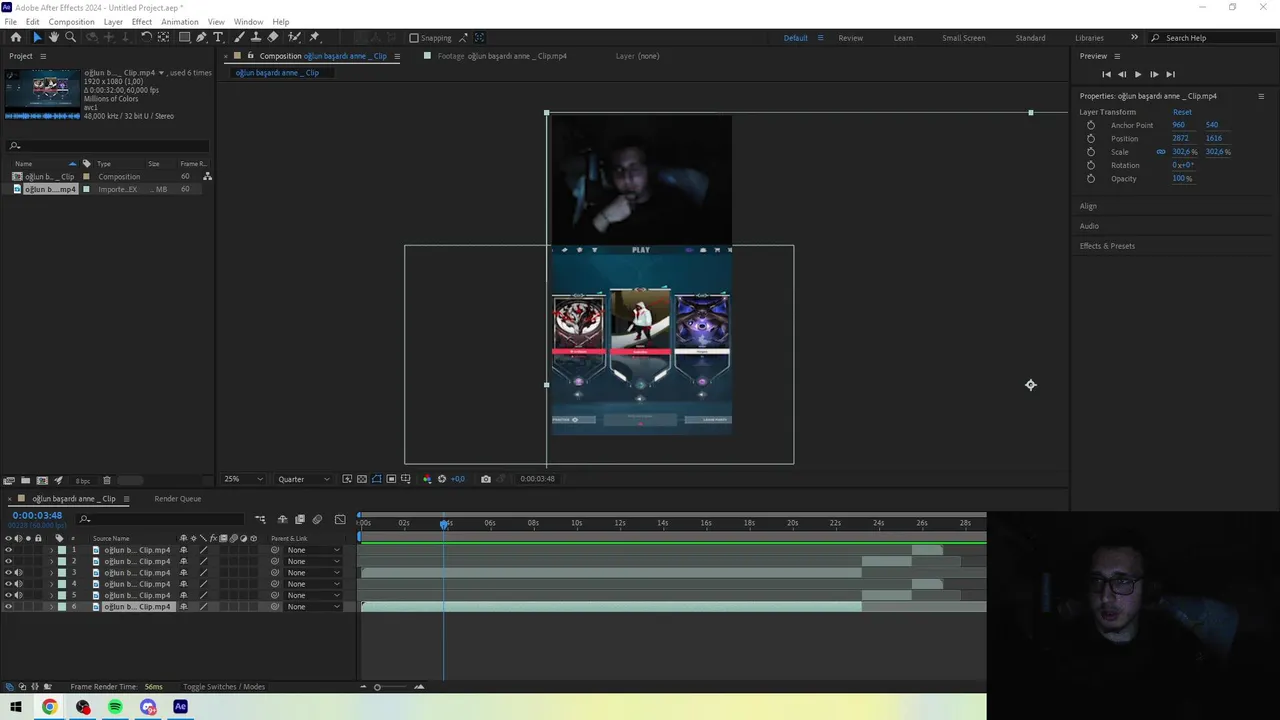The width and height of the screenshot is (1280, 720).
Task: Switch to the Small Screen workspace
Action: click(x=964, y=38)
